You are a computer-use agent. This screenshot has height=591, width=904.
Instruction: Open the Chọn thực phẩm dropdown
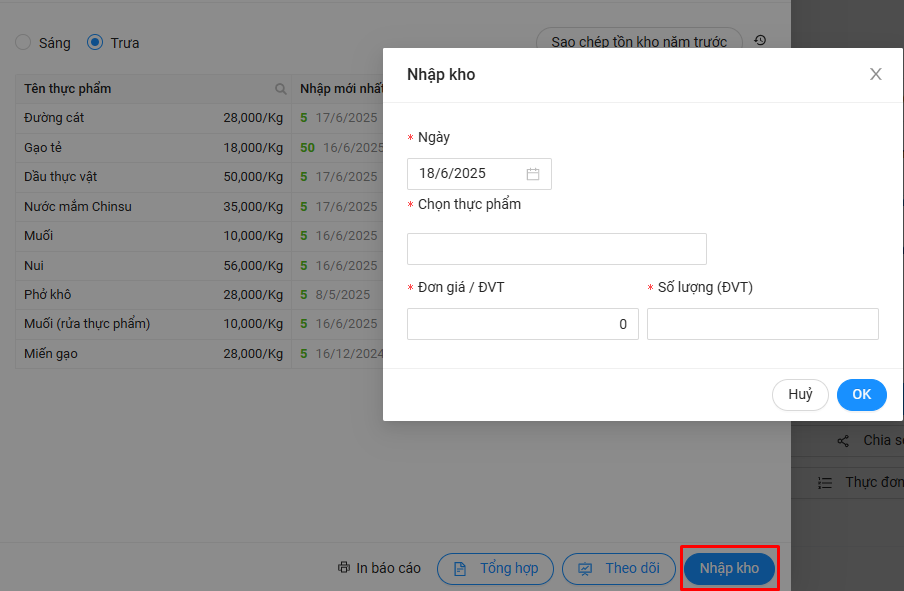point(556,249)
